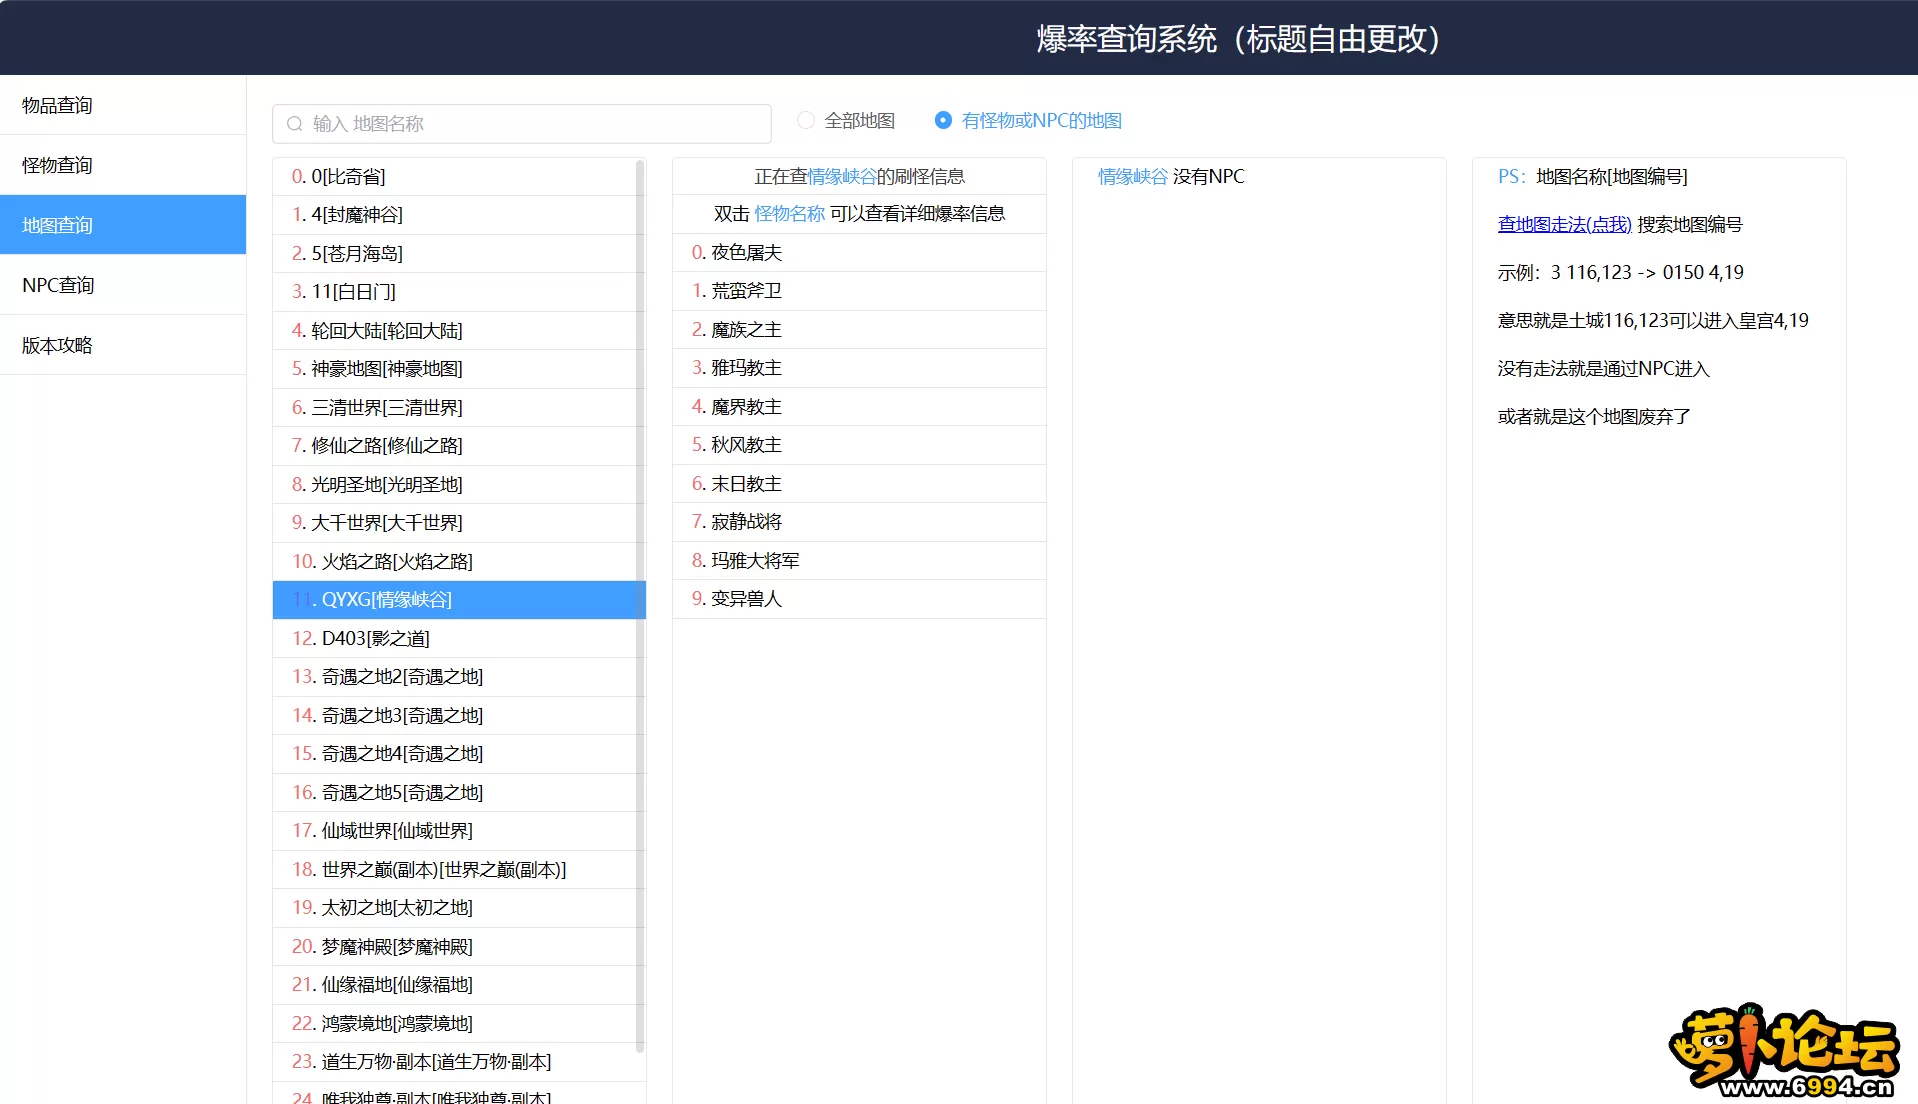Select the 有怪物或NPC的地图 radio button
This screenshot has width=1918, height=1104.
click(x=943, y=120)
